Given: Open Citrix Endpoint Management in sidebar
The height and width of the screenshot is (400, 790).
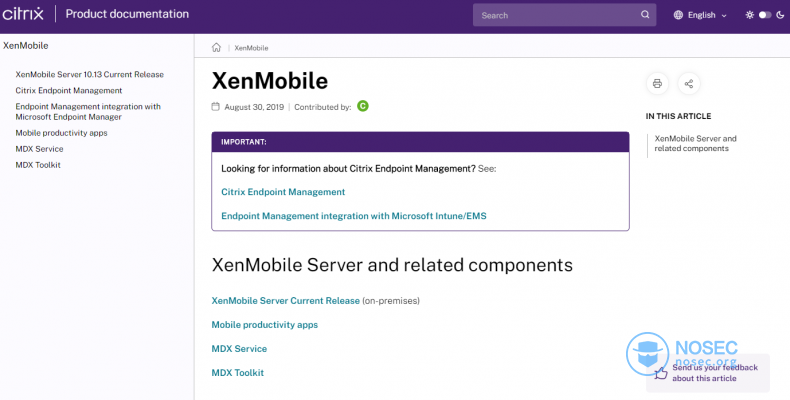Looking at the screenshot, I should 69,91.
